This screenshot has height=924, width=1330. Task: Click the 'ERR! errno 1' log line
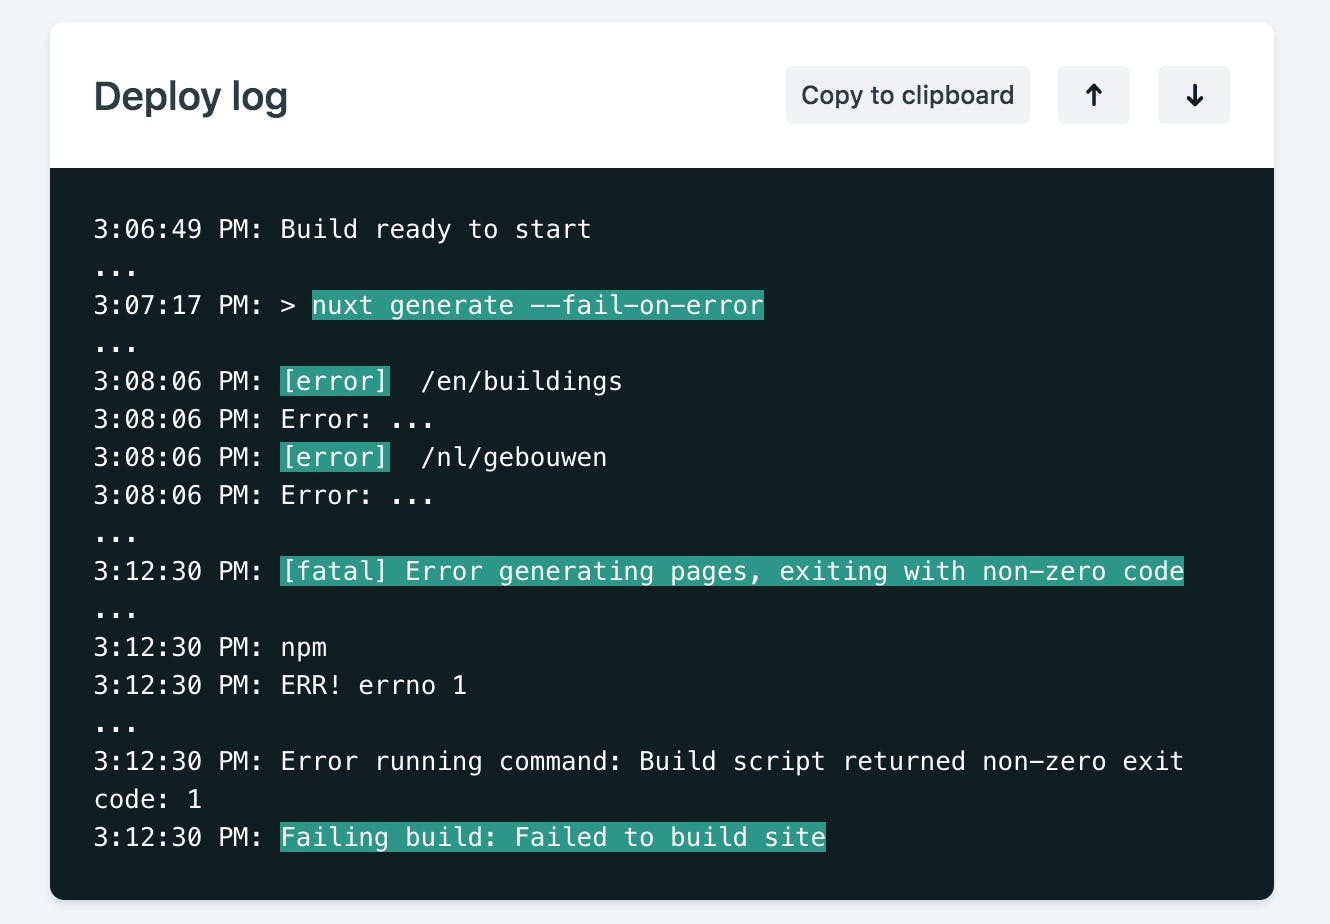(x=280, y=685)
